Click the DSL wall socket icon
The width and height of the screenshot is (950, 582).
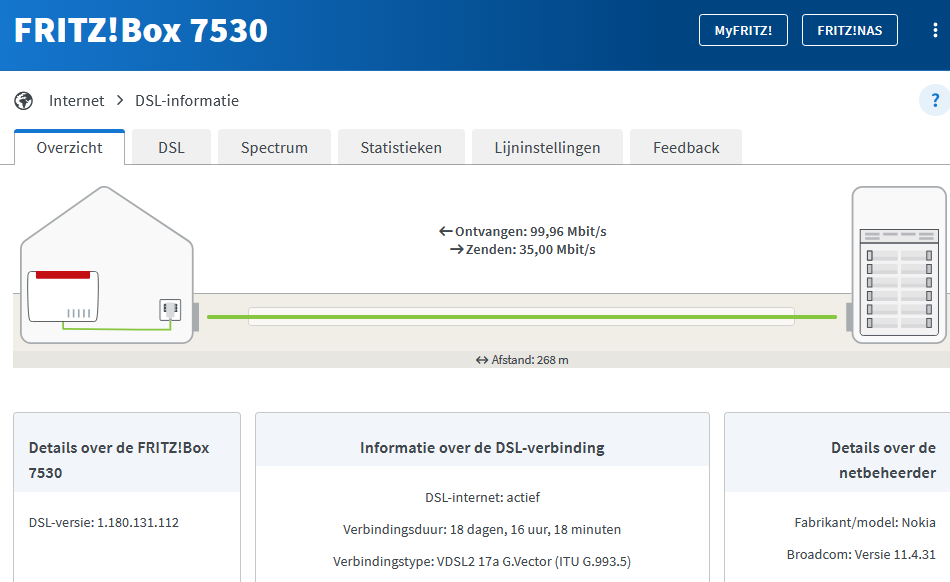tap(170, 310)
